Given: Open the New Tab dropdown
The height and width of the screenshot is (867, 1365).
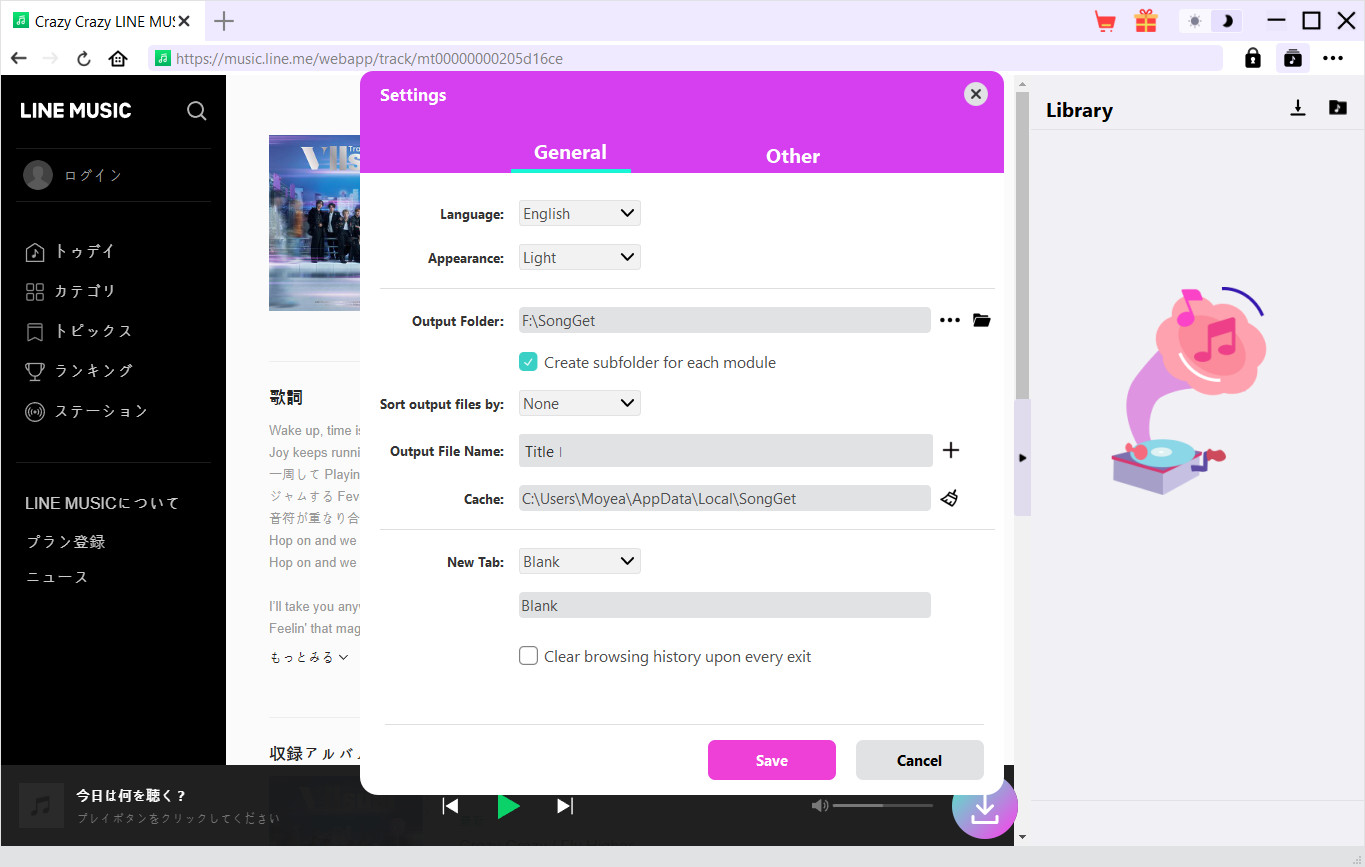Looking at the screenshot, I should coord(580,561).
